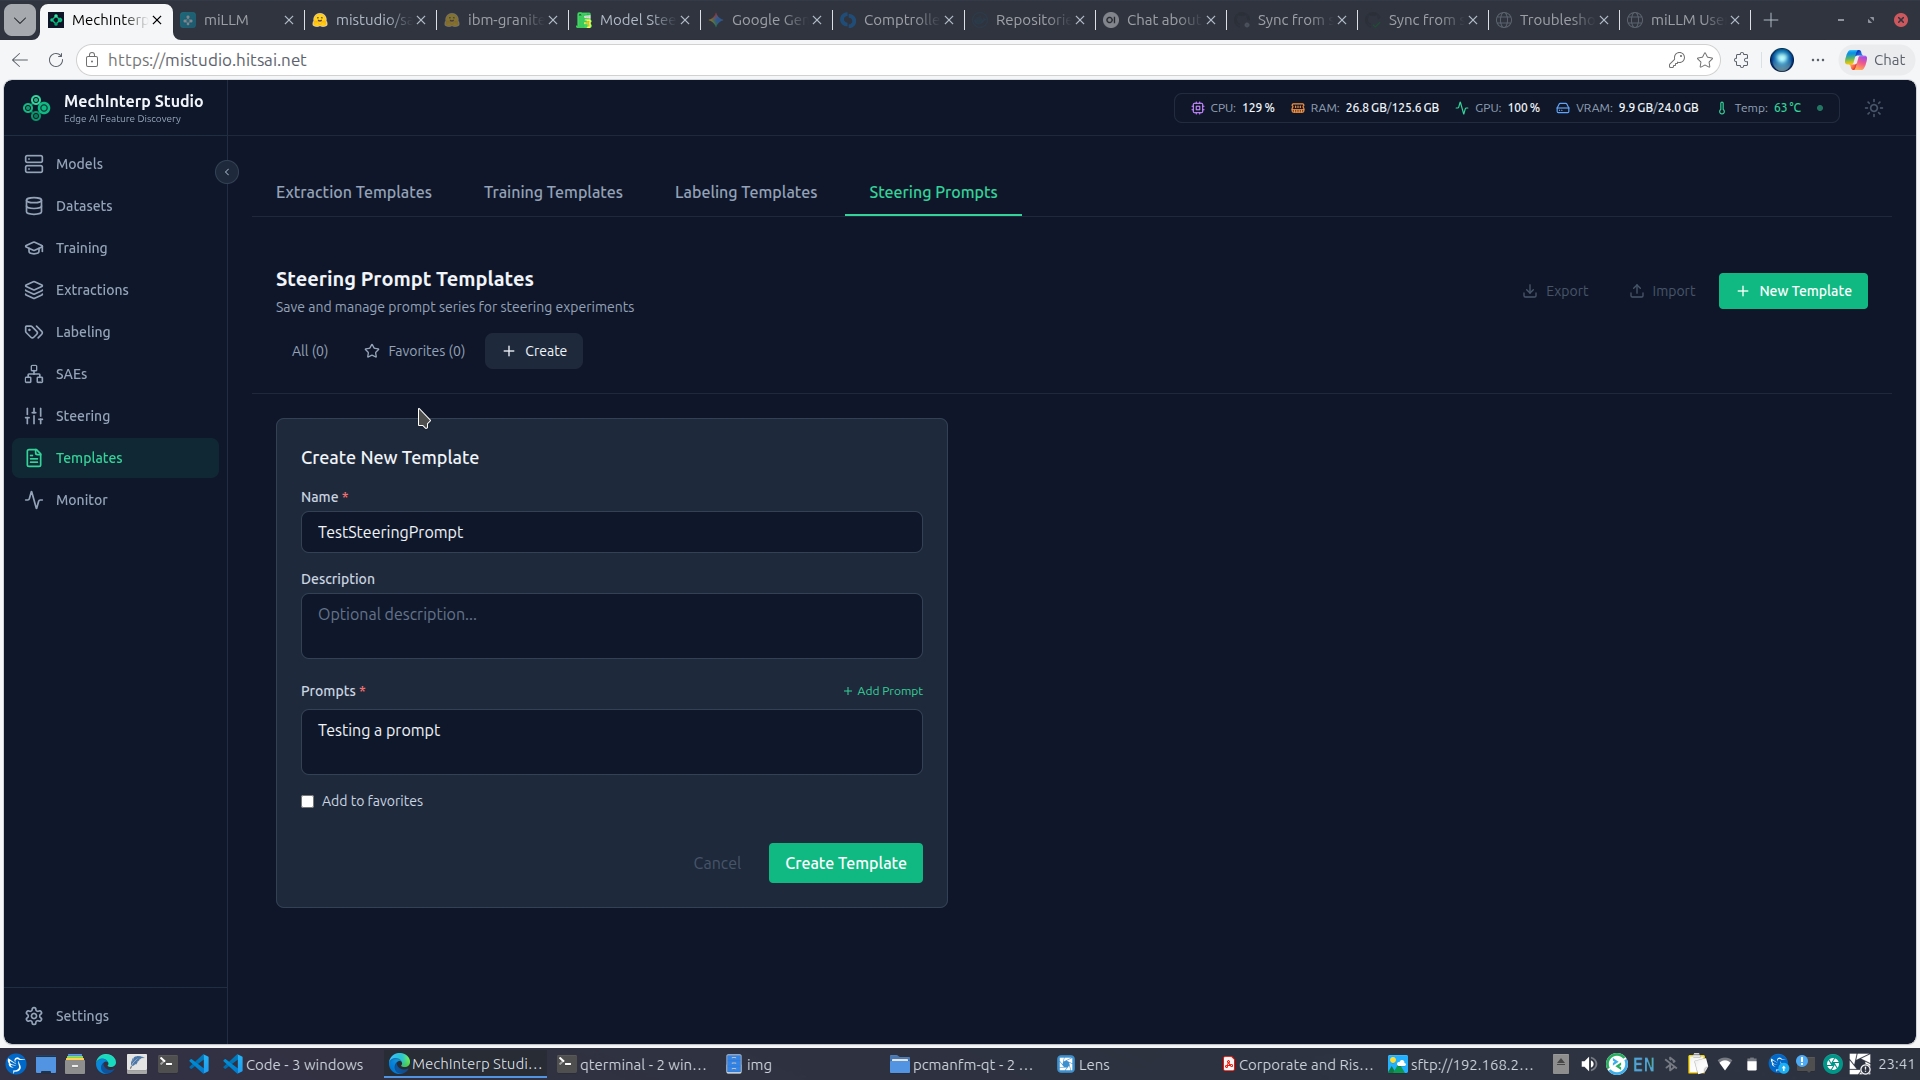Open VS Code windows from the taskbar

(x=293, y=1065)
